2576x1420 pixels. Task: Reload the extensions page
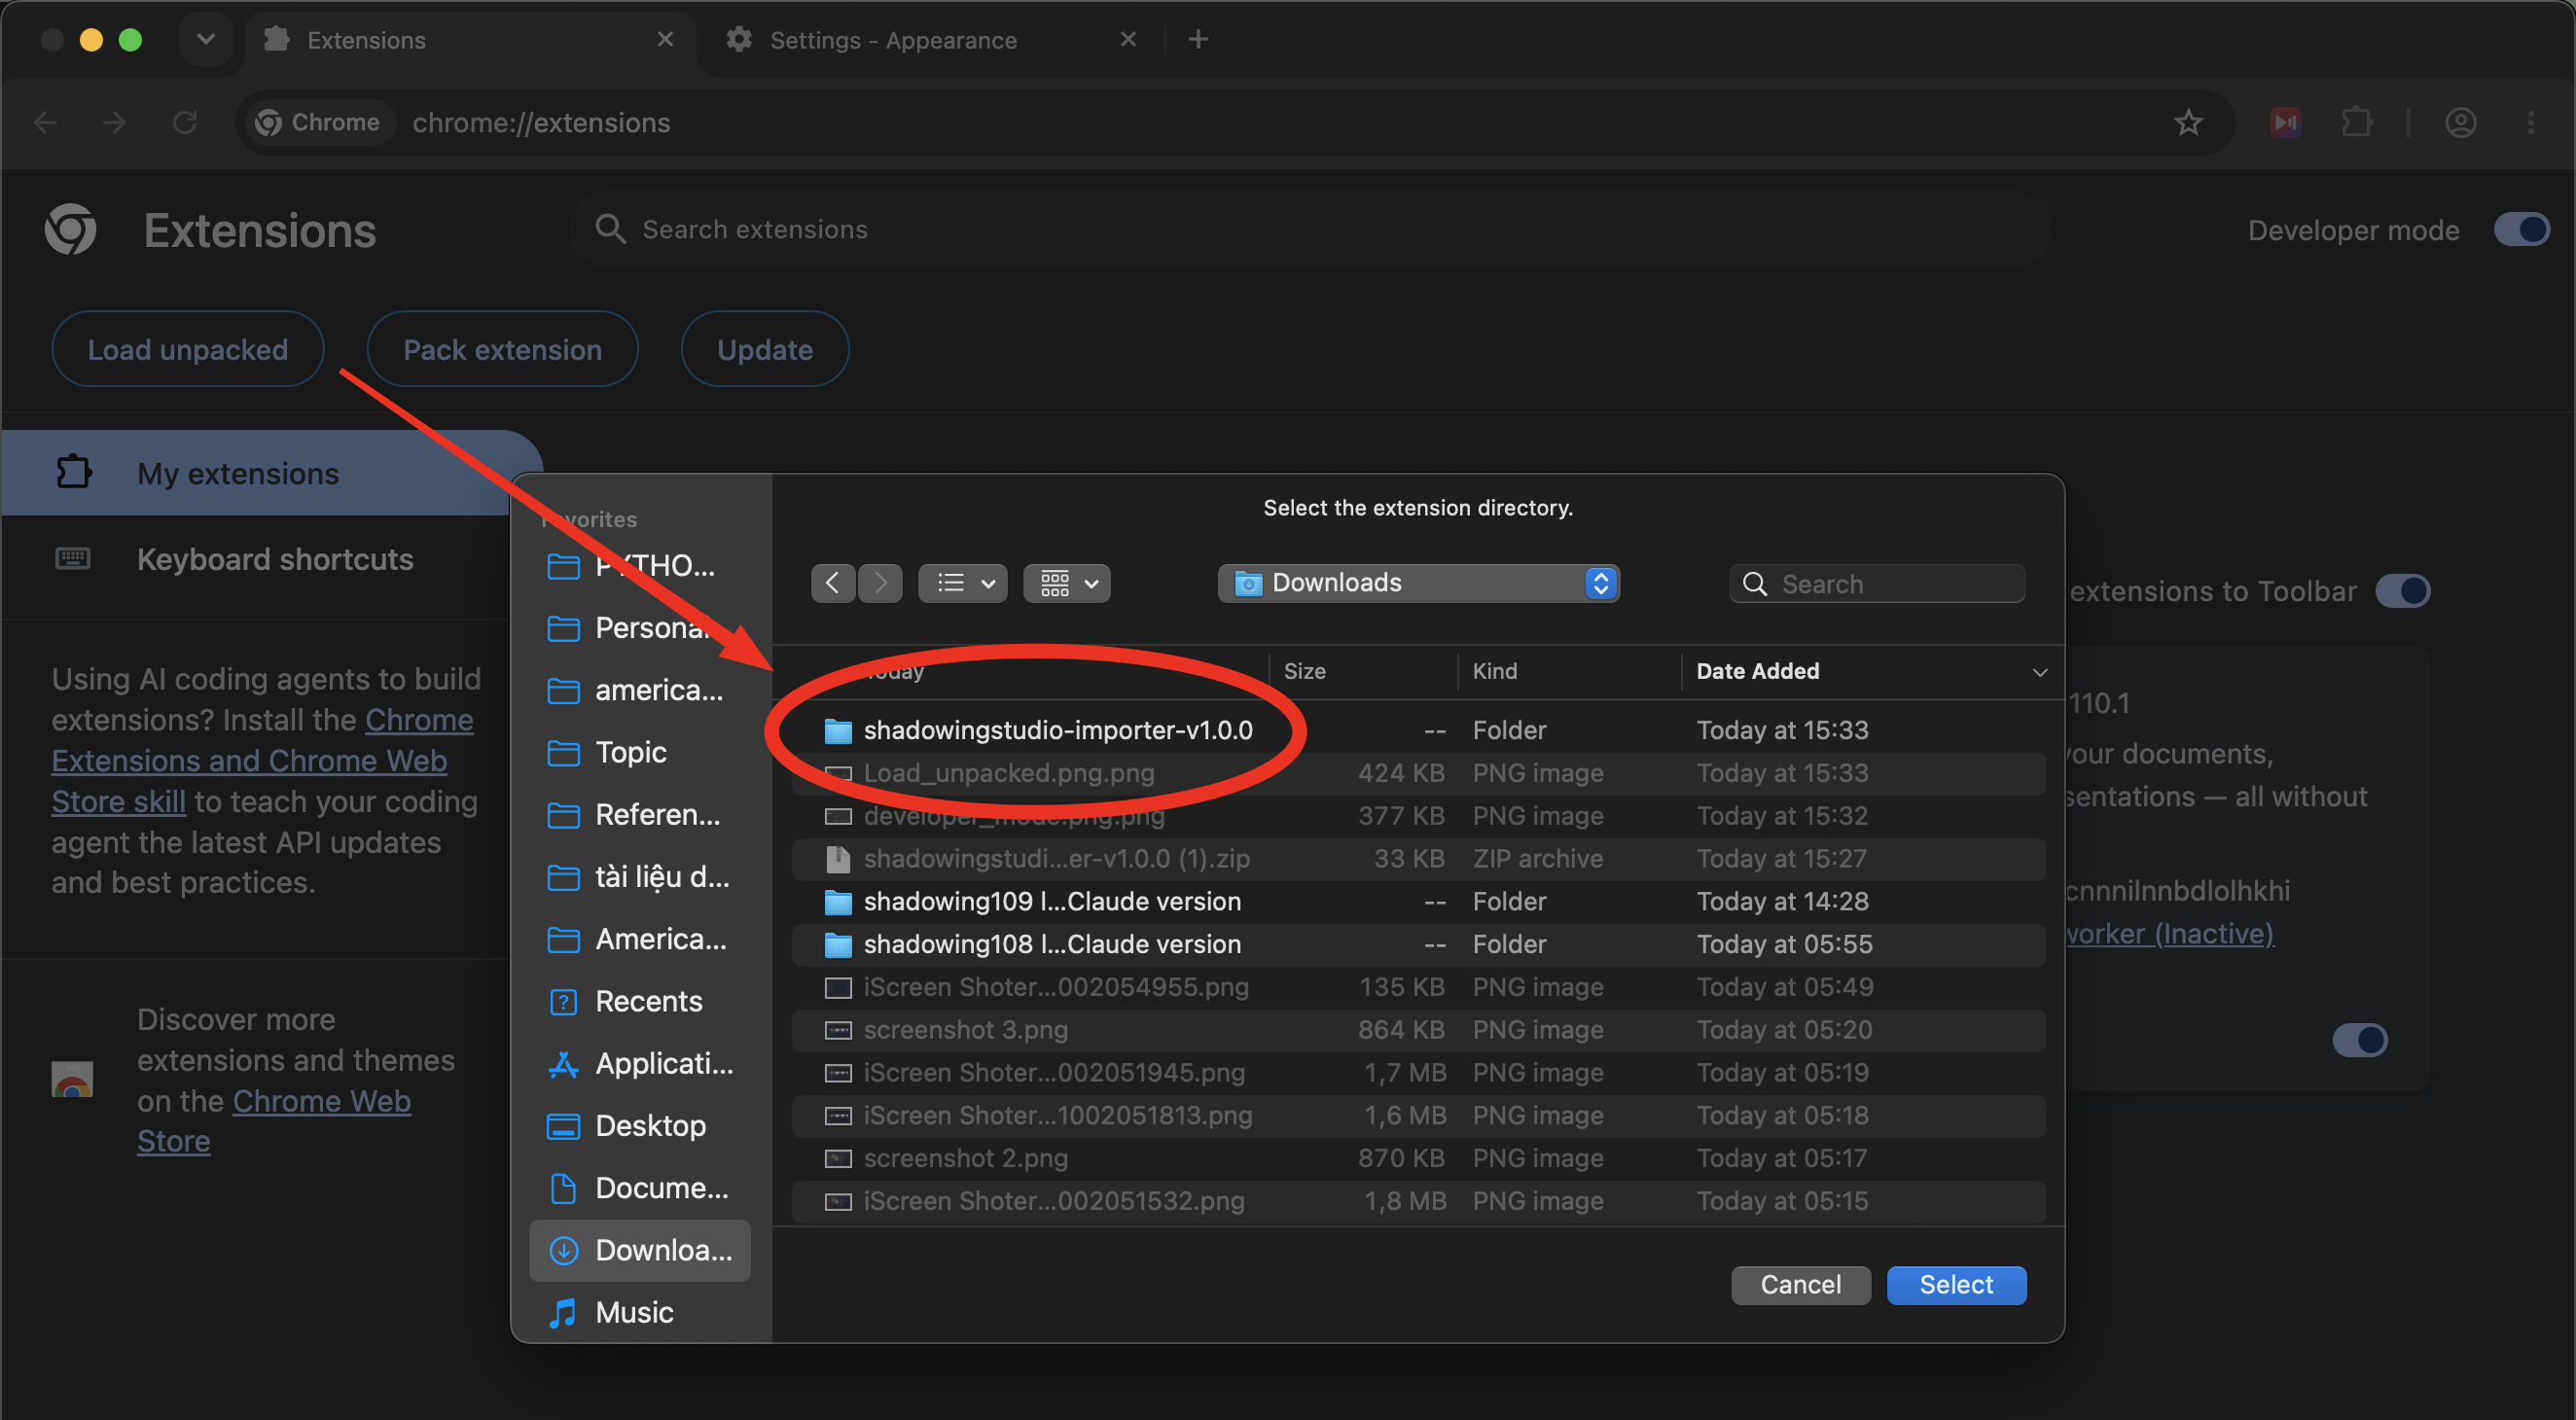click(x=185, y=122)
